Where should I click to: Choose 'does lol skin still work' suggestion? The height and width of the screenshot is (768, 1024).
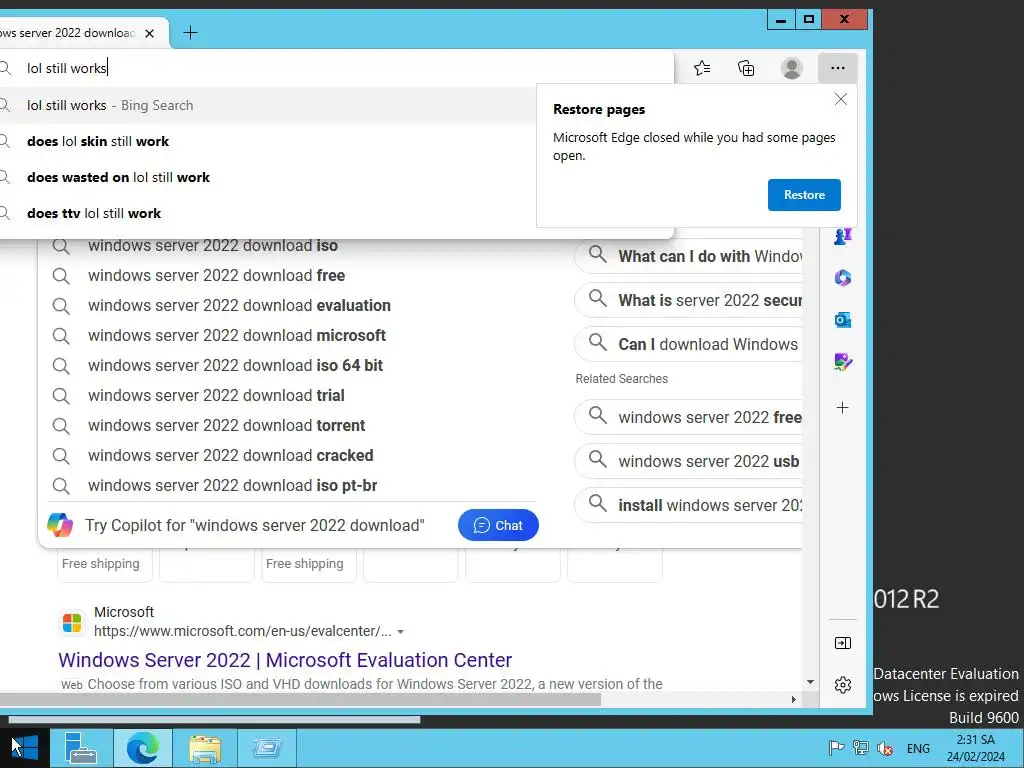(x=268, y=141)
